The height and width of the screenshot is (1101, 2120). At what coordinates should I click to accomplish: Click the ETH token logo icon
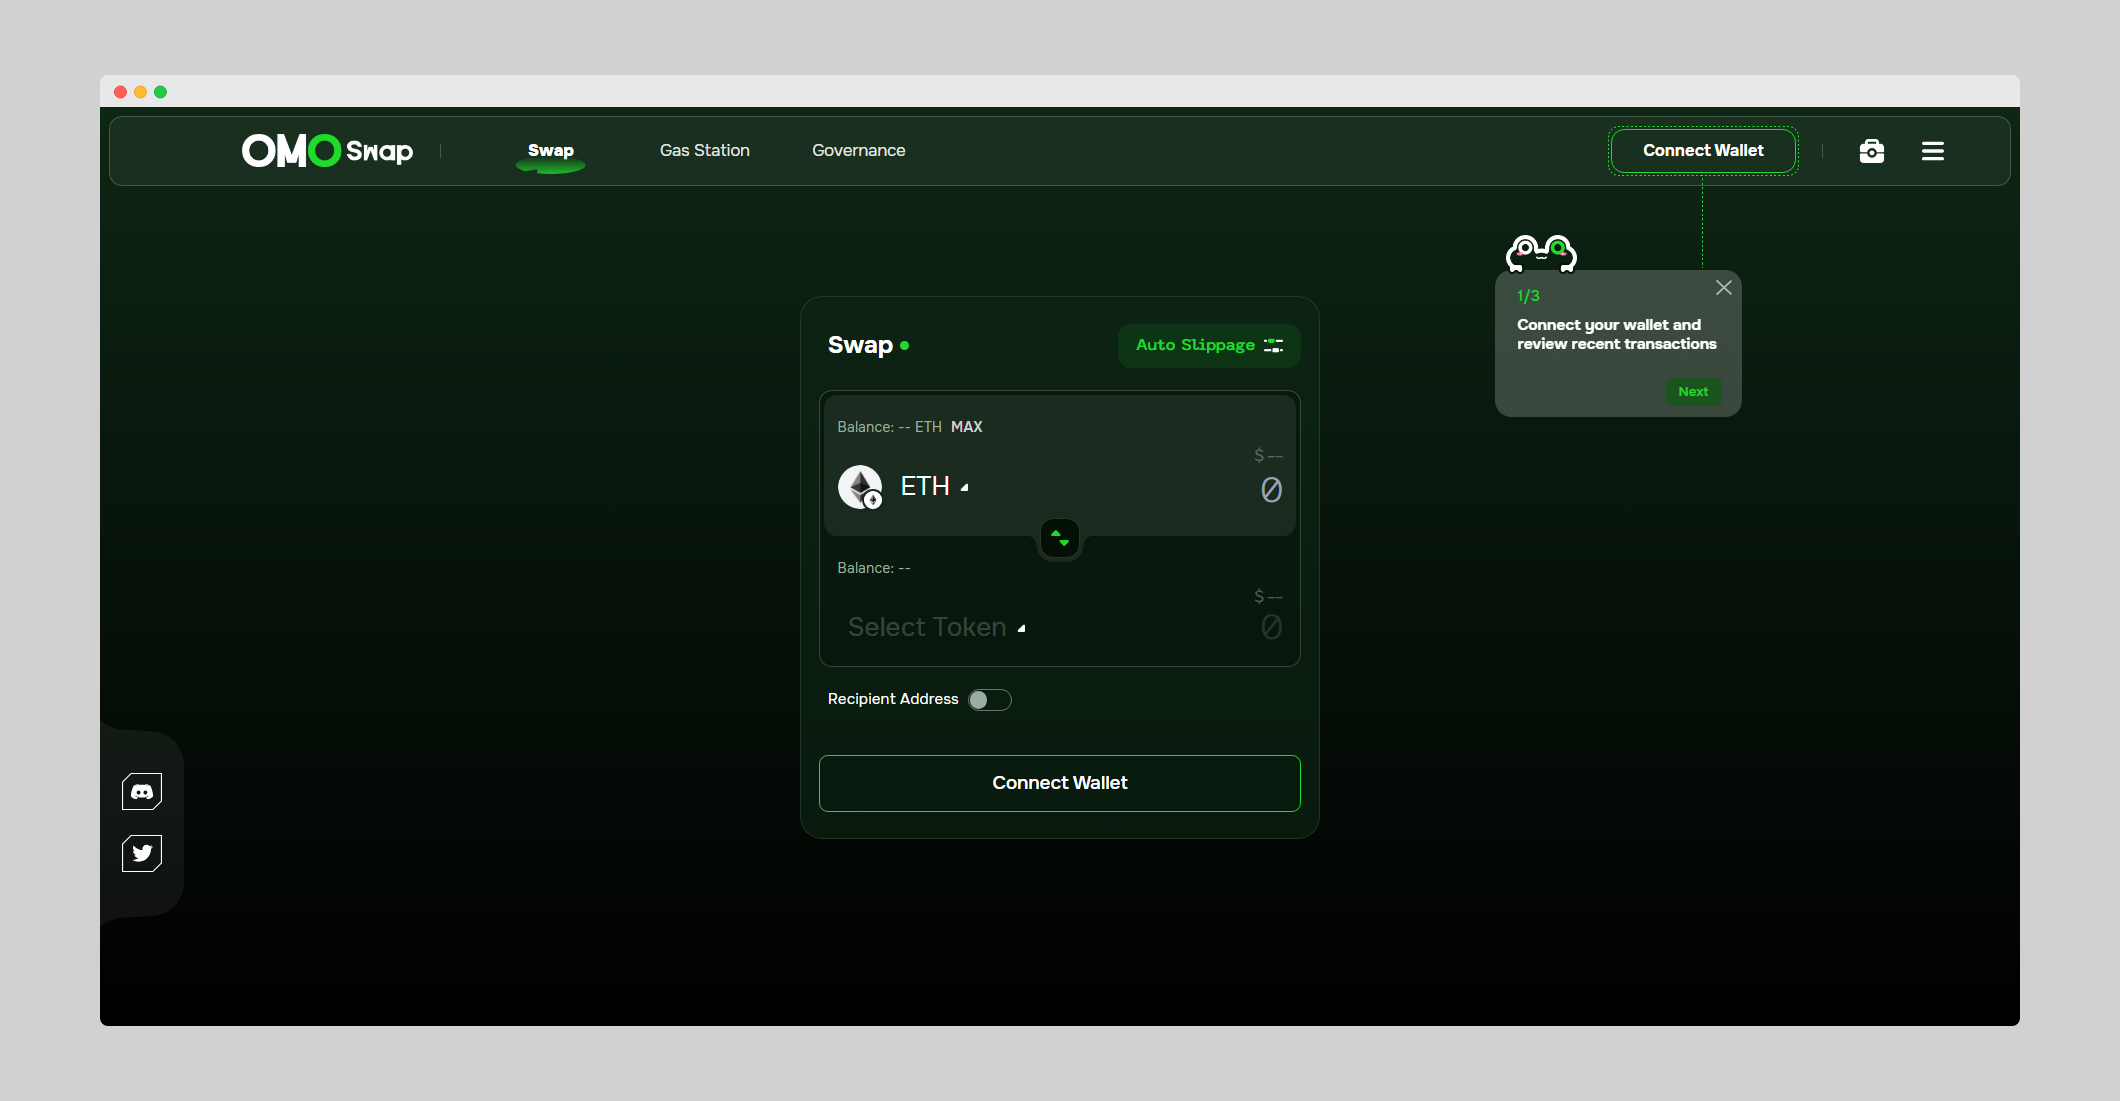[860, 487]
